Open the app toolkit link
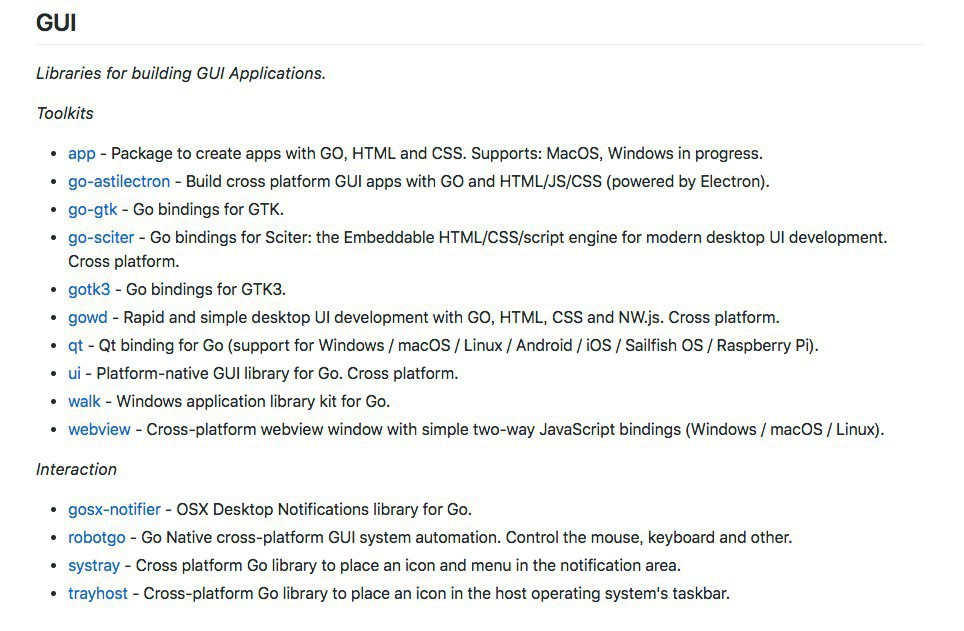Viewport: 964px width, 631px height. pos(82,153)
